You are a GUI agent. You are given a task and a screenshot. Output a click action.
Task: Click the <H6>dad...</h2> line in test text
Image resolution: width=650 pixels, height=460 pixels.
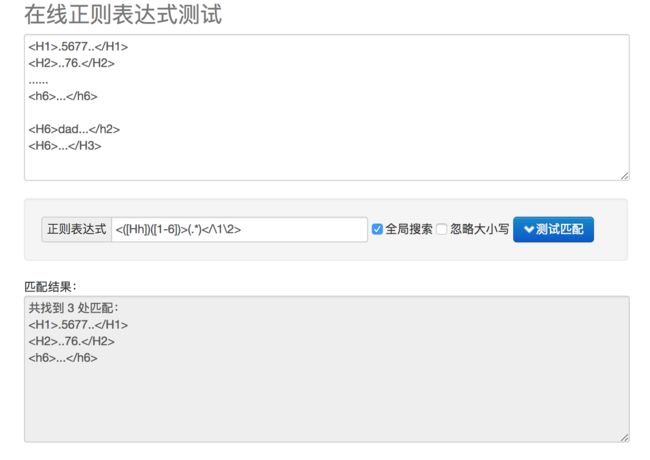(74, 129)
